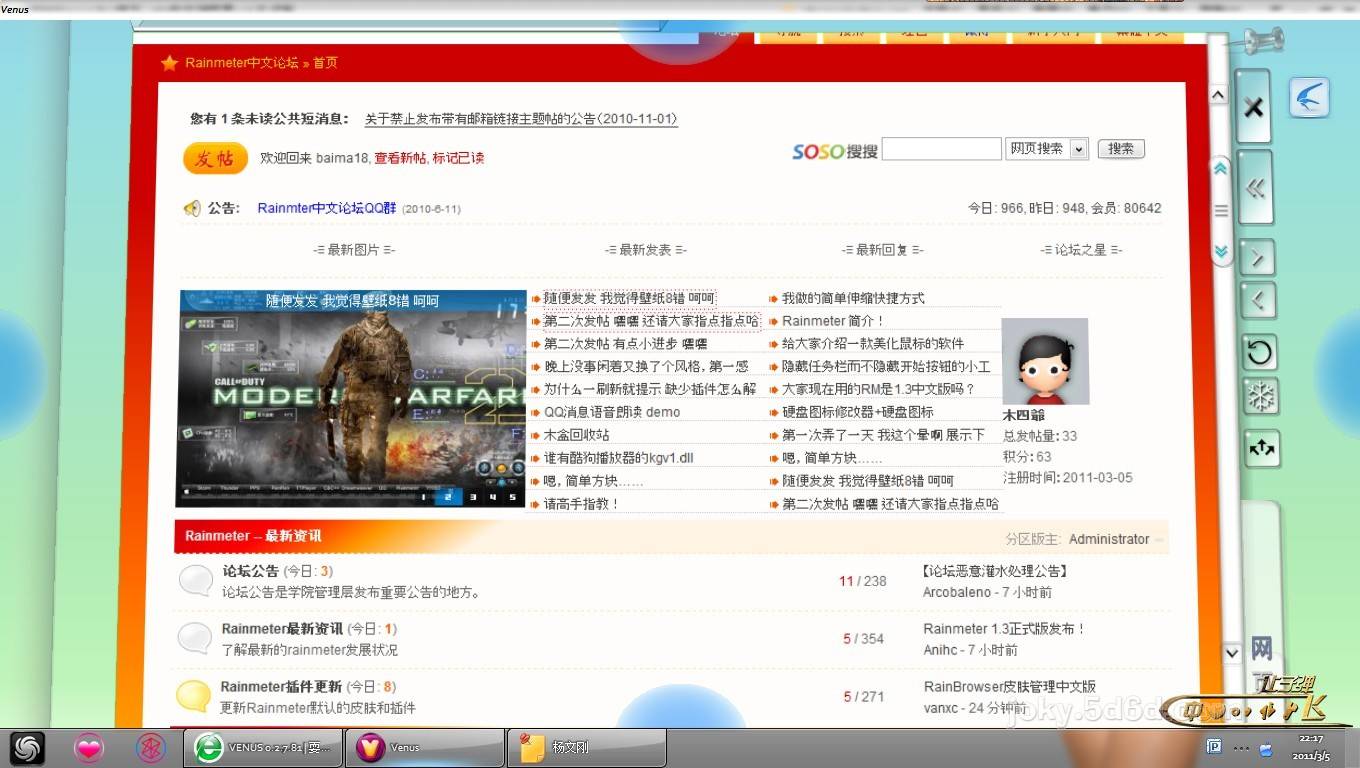Open the reply 硬盘图标修改器+硬盘图标
Image resolution: width=1360 pixels, height=768 pixels.
(x=858, y=412)
